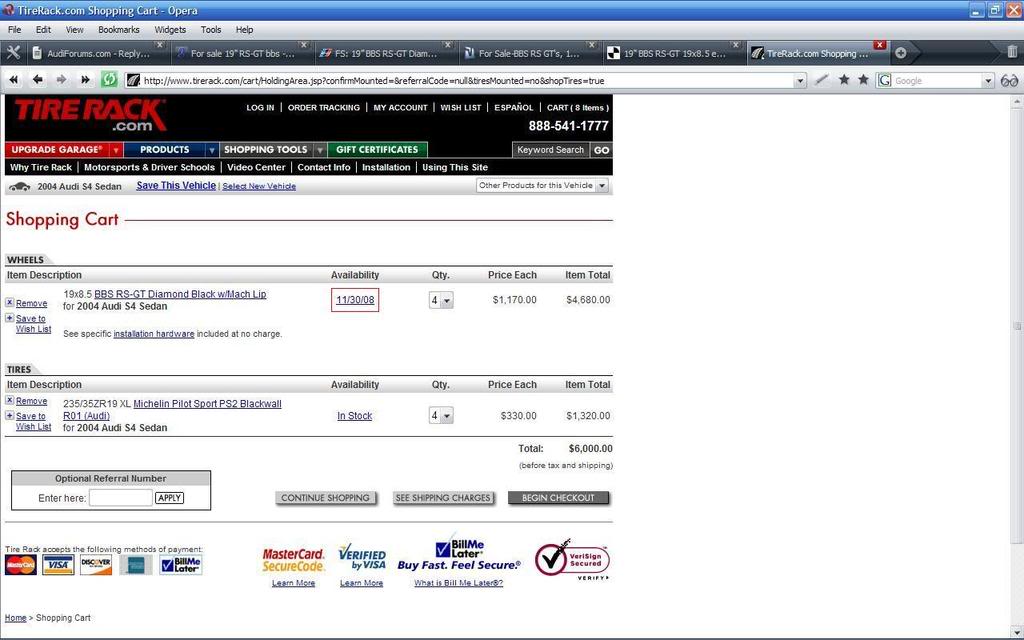Click the VeriSign Secured seal

(570, 560)
